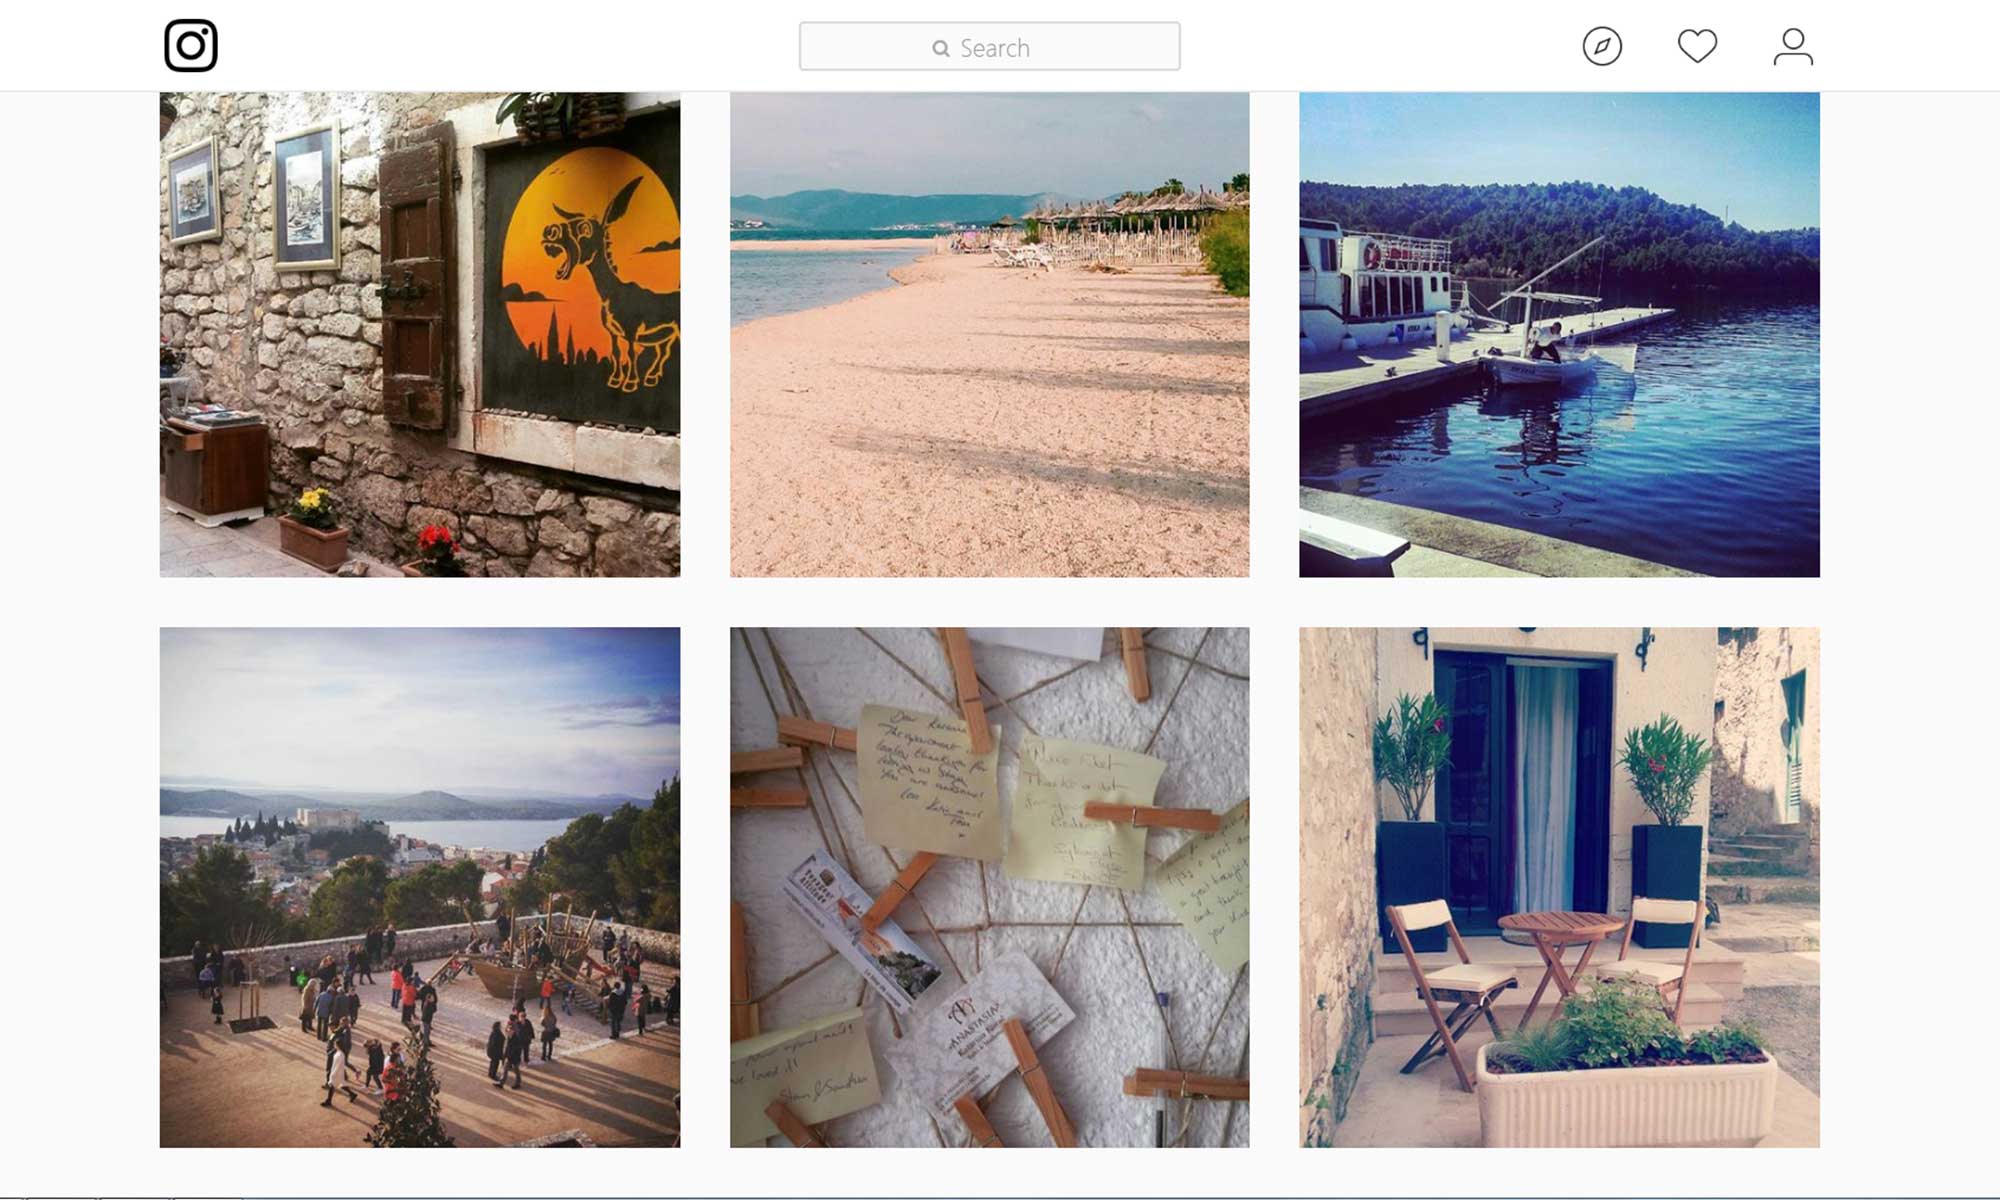2000x1200 pixels.
Task: Open the fortress crowd overlook photo
Action: tap(420, 887)
